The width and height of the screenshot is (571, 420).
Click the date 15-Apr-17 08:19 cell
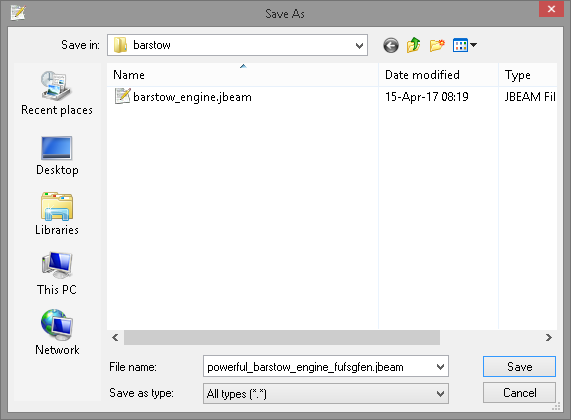(427, 97)
